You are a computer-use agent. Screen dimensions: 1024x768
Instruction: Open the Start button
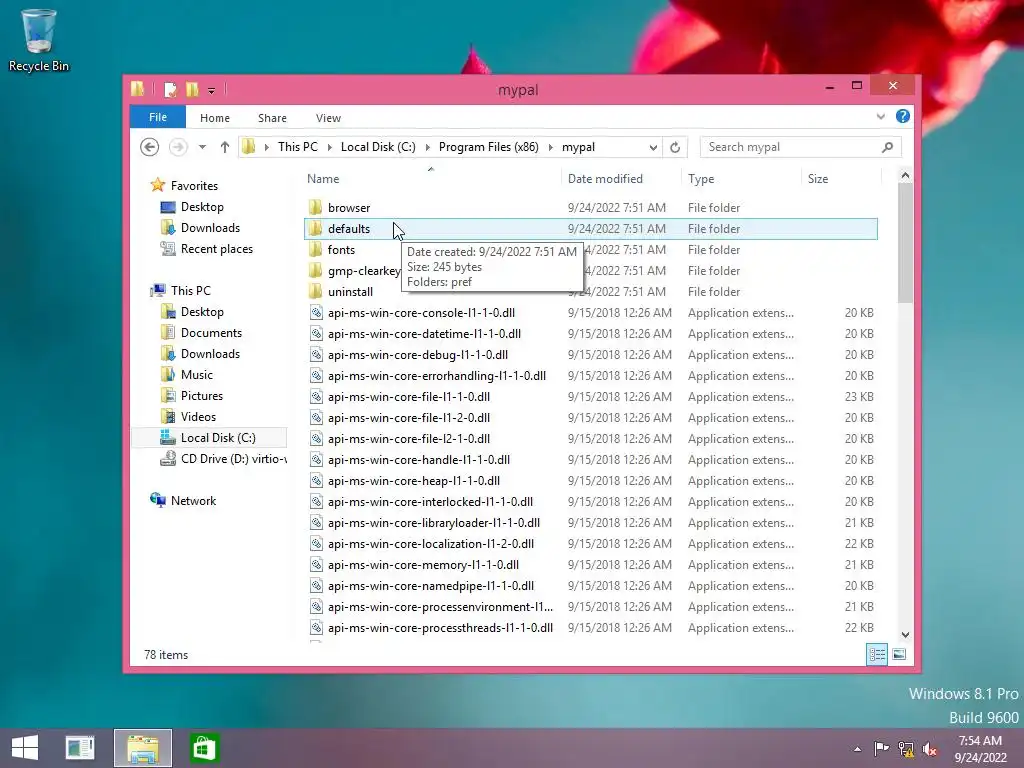pyautogui.click(x=25, y=748)
